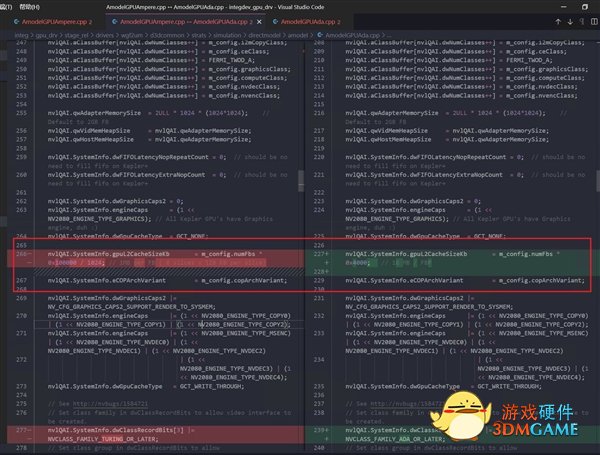This screenshot has height=455, width=600.
Task: Click m_config.graphicsClass on right line 211
Action: tap(546, 69)
